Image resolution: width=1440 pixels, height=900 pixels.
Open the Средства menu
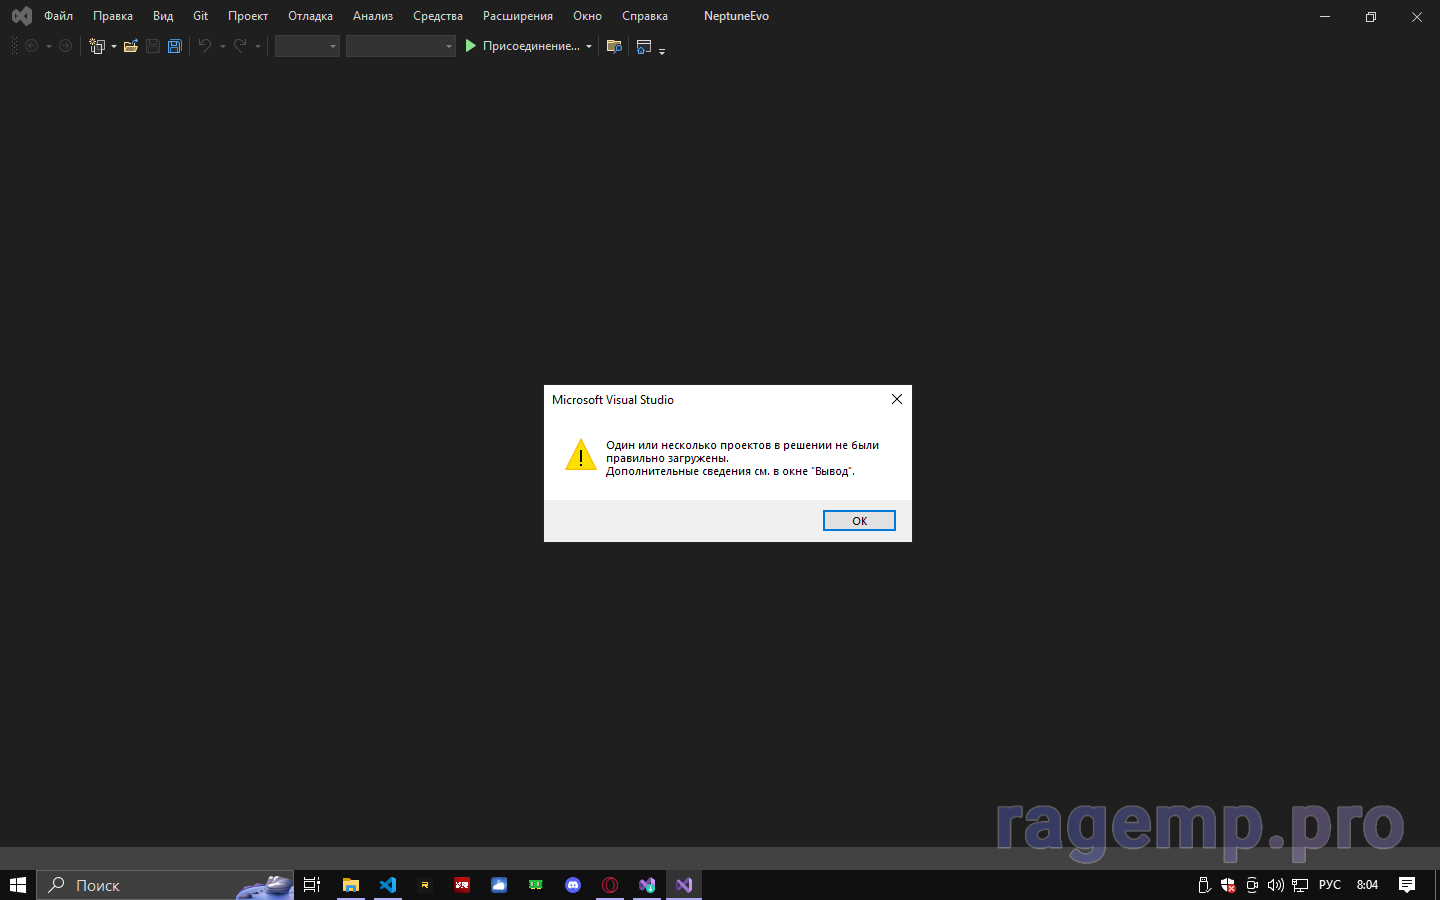pos(438,16)
